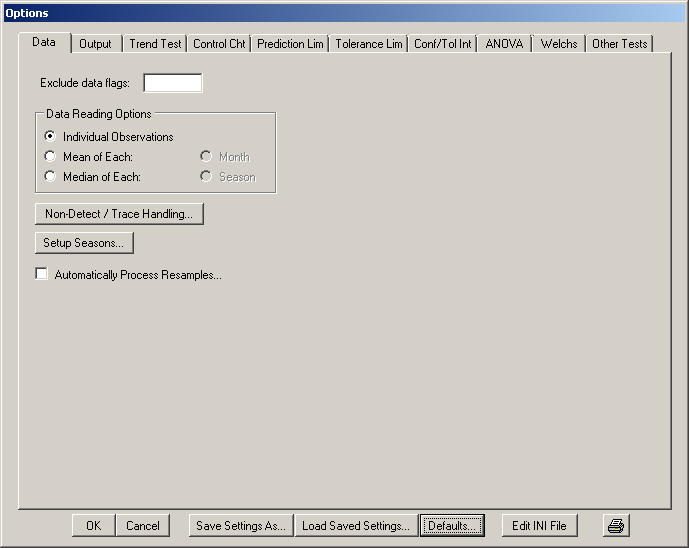The width and height of the screenshot is (689, 548).
Task: Switch to Tolerance Lim tab
Action: pos(369,44)
